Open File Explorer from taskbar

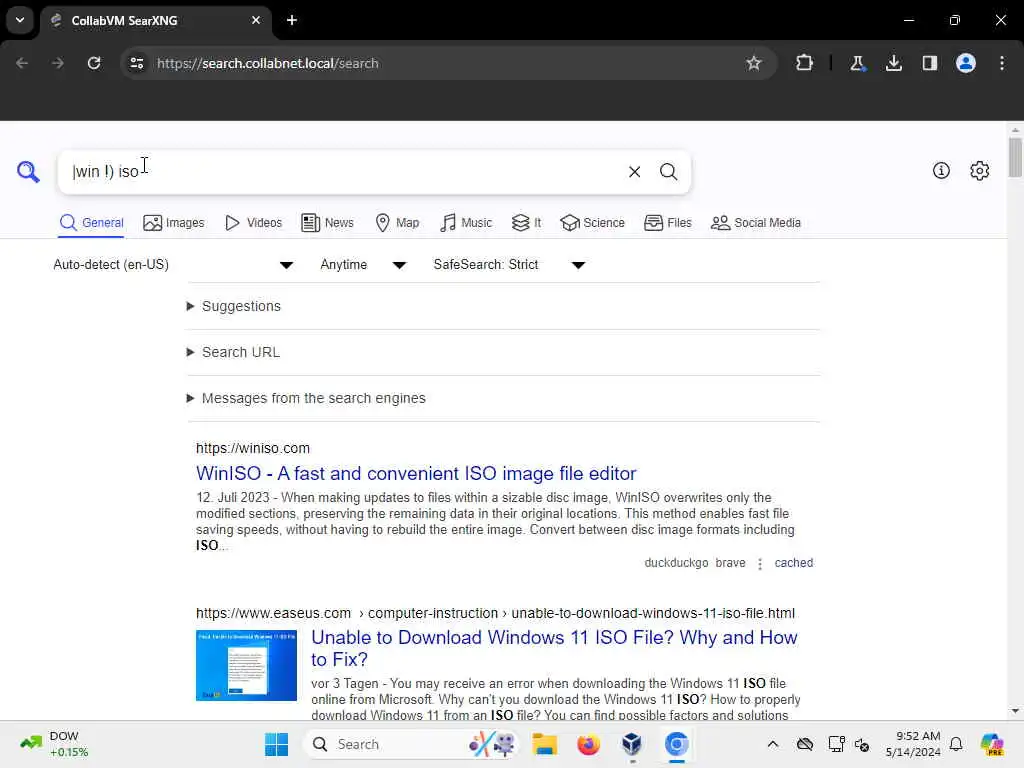pyautogui.click(x=544, y=744)
